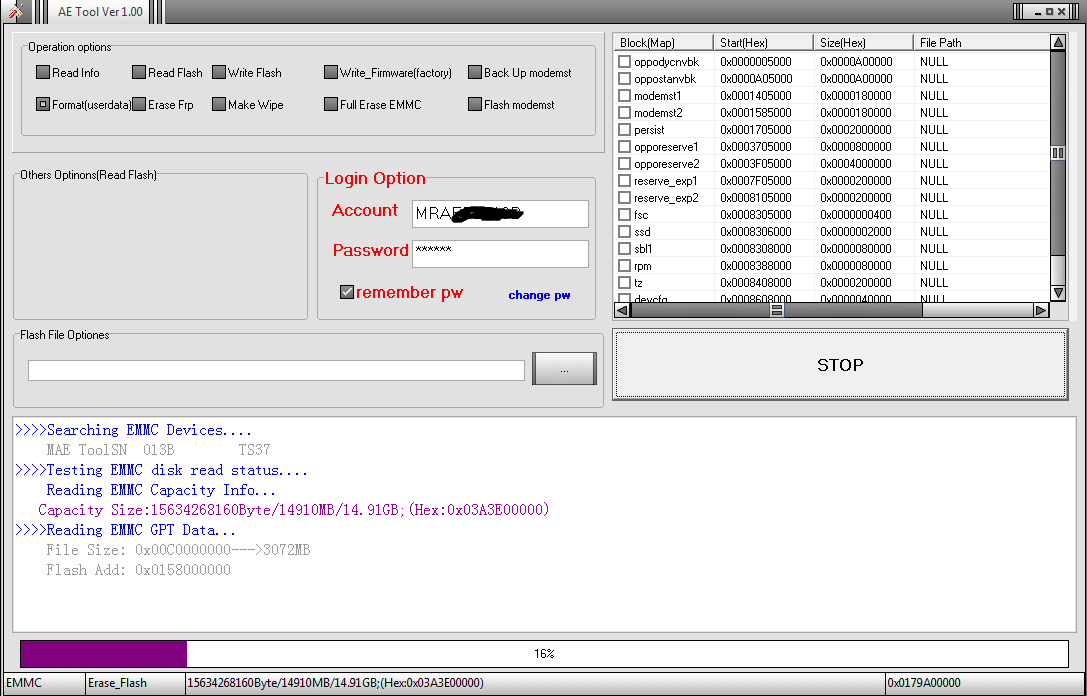The width and height of the screenshot is (1087, 696).
Task: Select modemst1 partition checkbox
Action: coord(624,96)
